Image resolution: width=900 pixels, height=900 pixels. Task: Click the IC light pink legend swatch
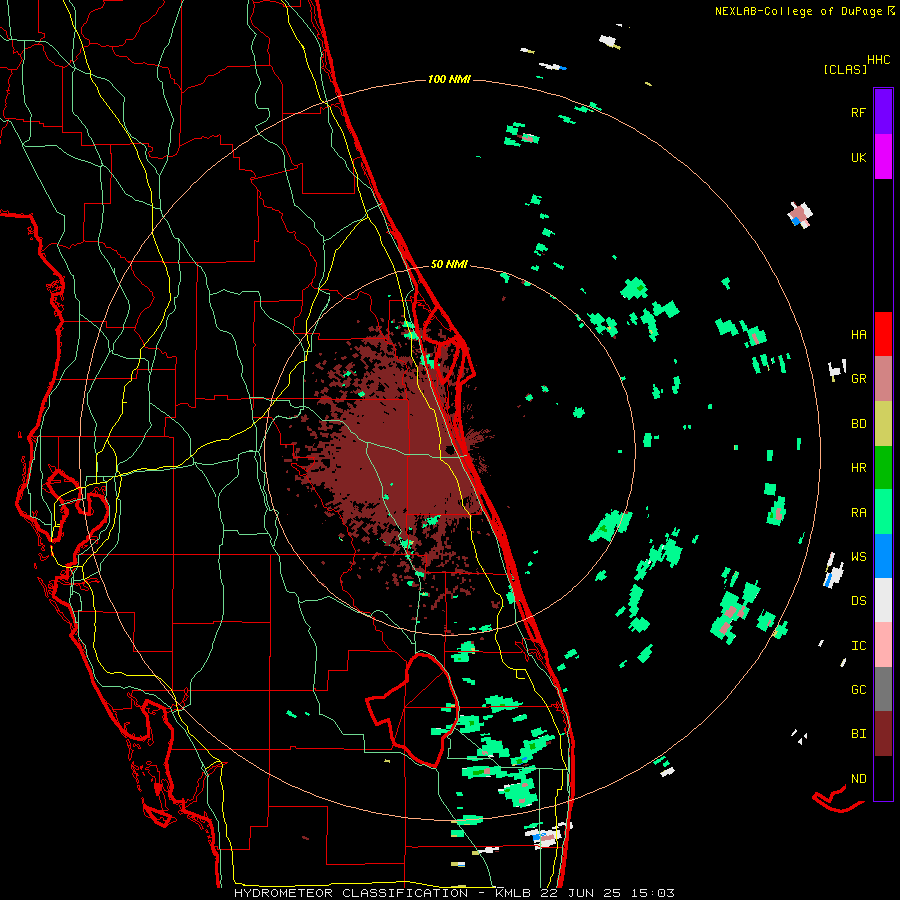[883, 645]
